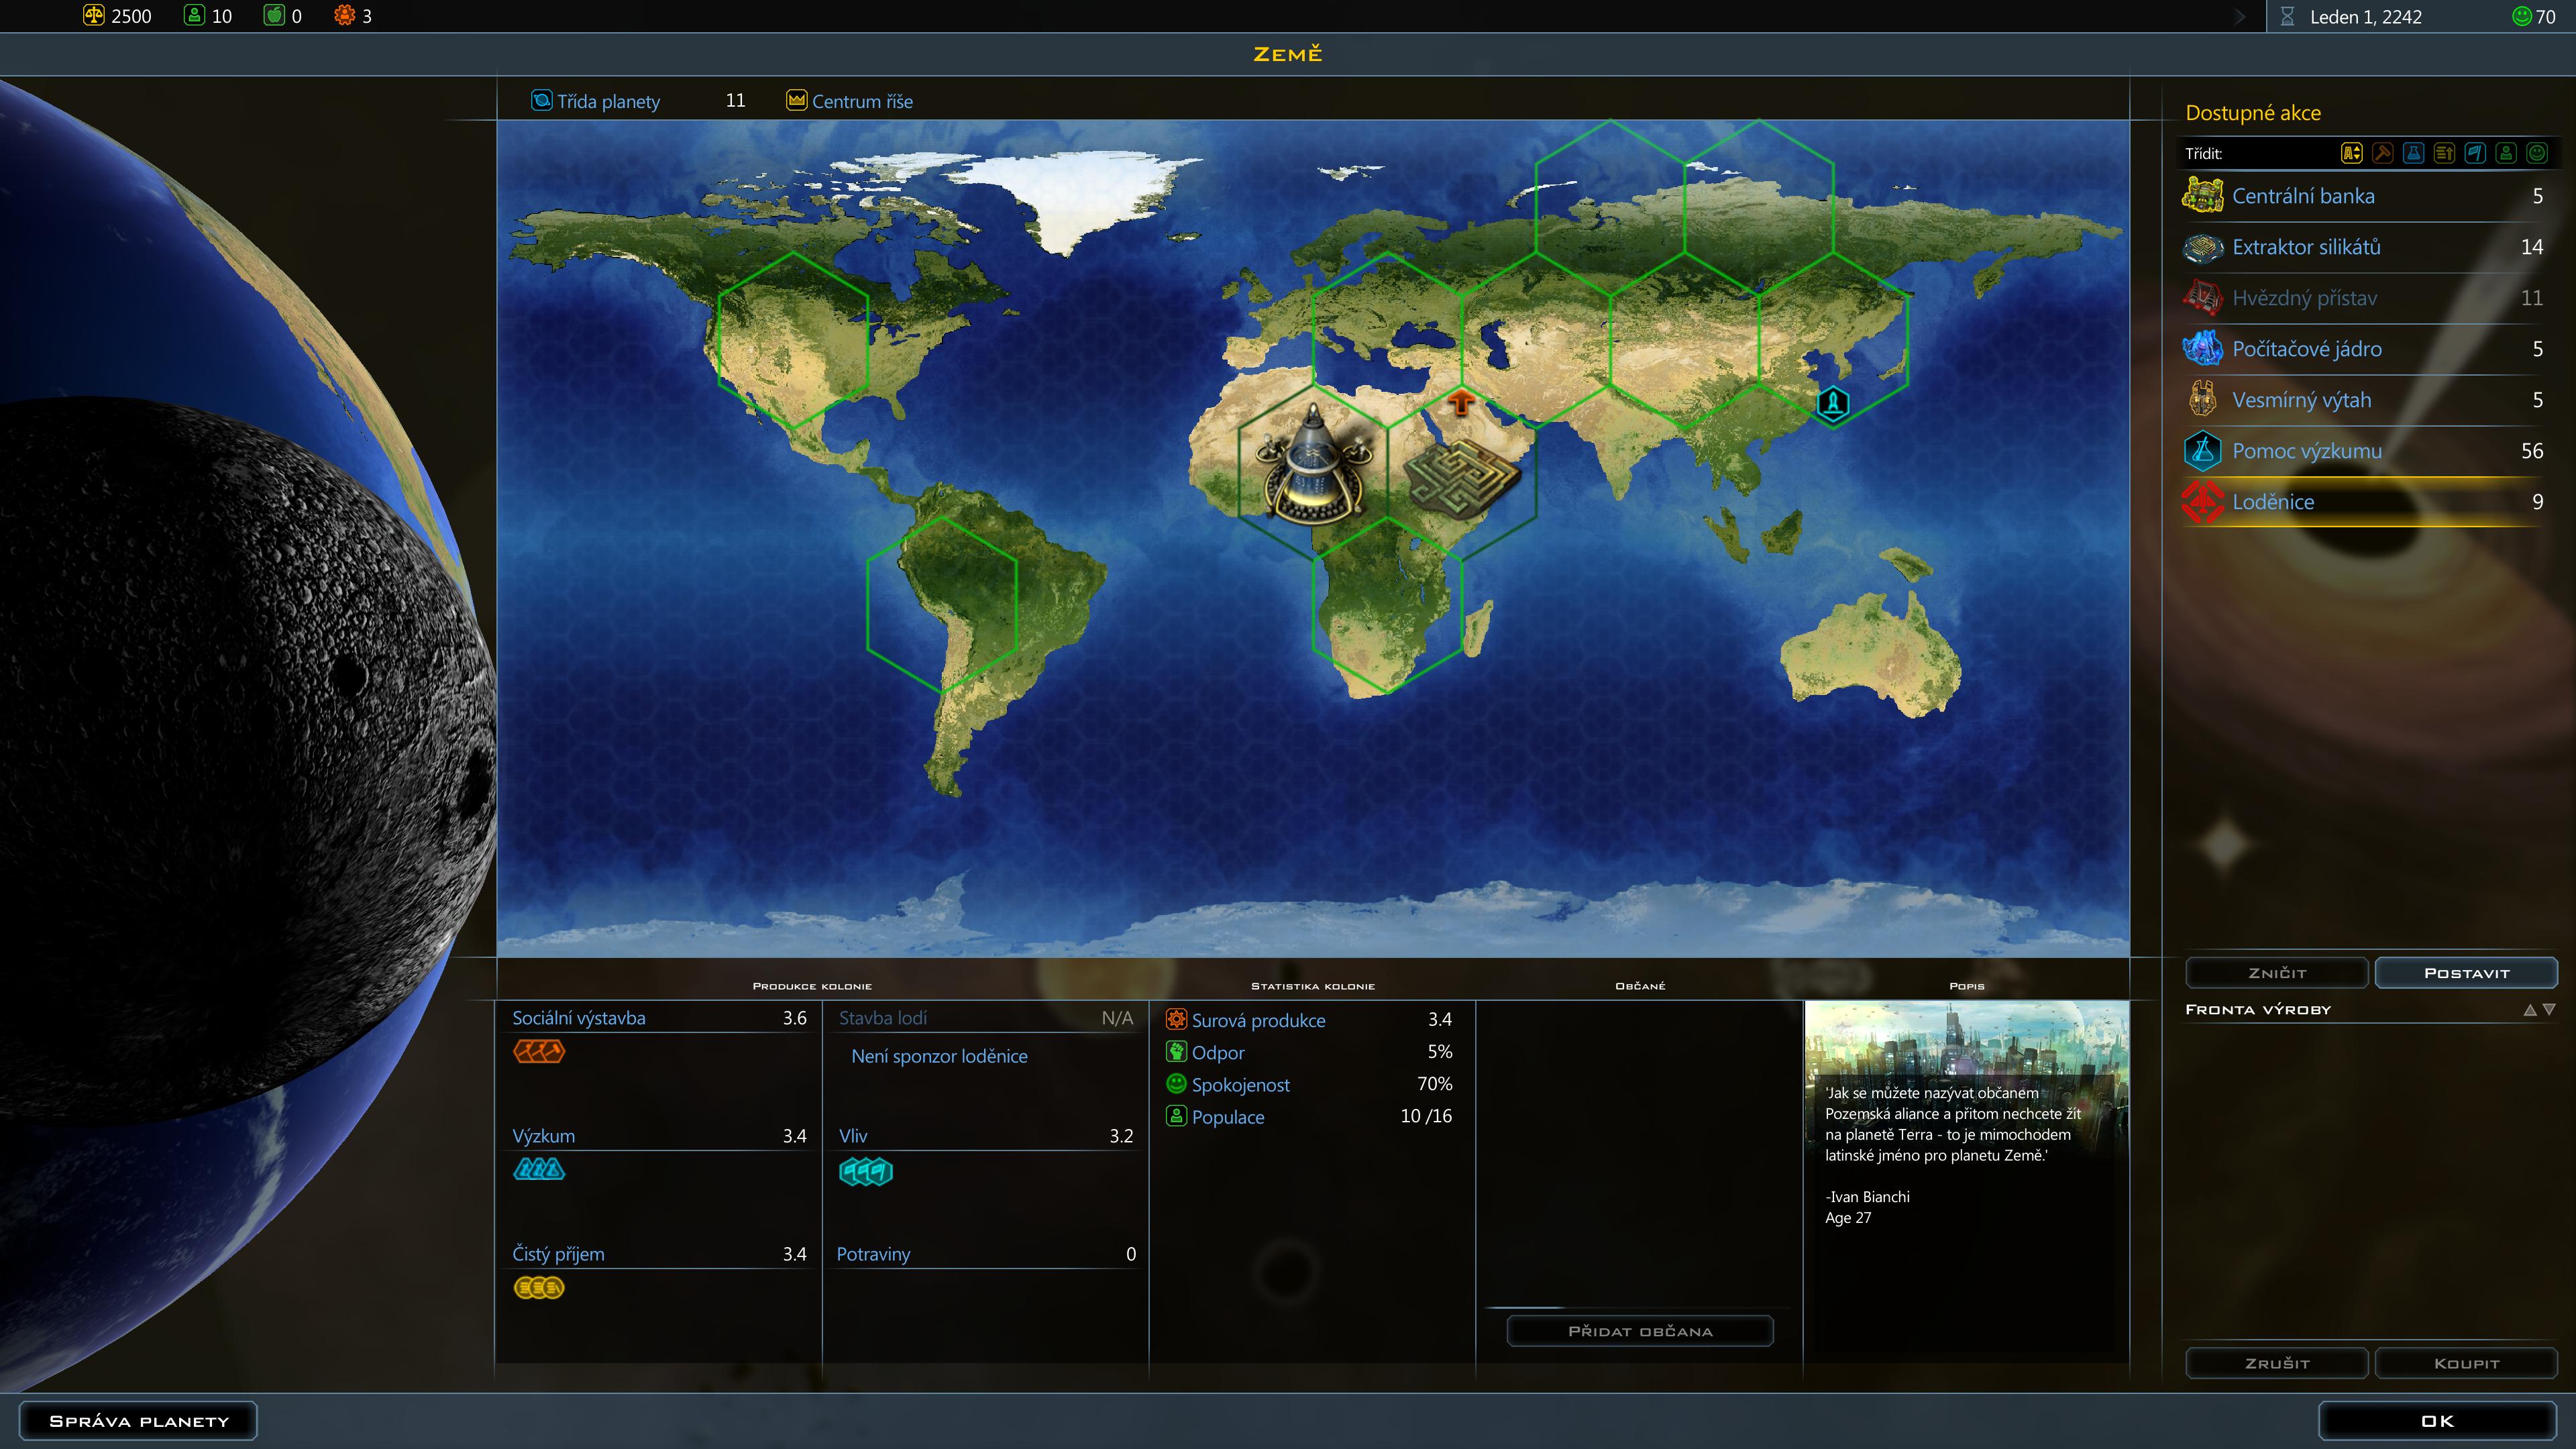Screen dimensions: 2576x1449
Task: Select Centrální banka from available actions
Action: coord(2302,196)
